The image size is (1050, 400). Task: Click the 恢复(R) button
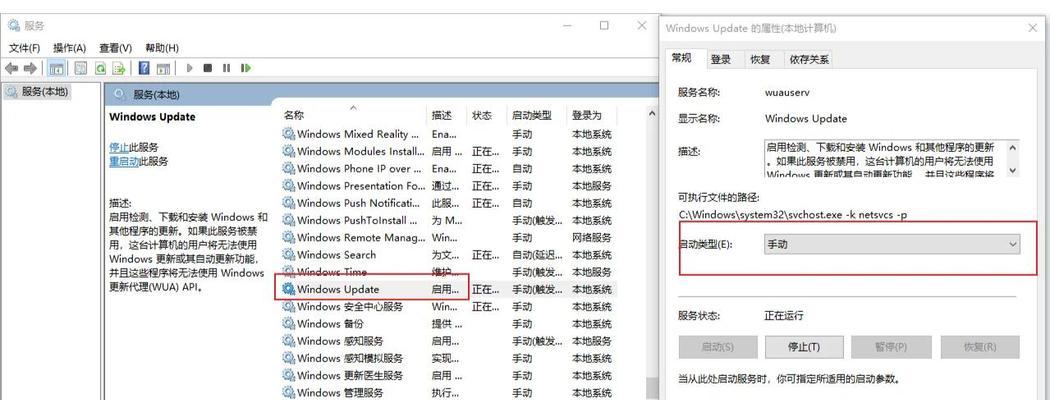pyautogui.click(x=980, y=347)
